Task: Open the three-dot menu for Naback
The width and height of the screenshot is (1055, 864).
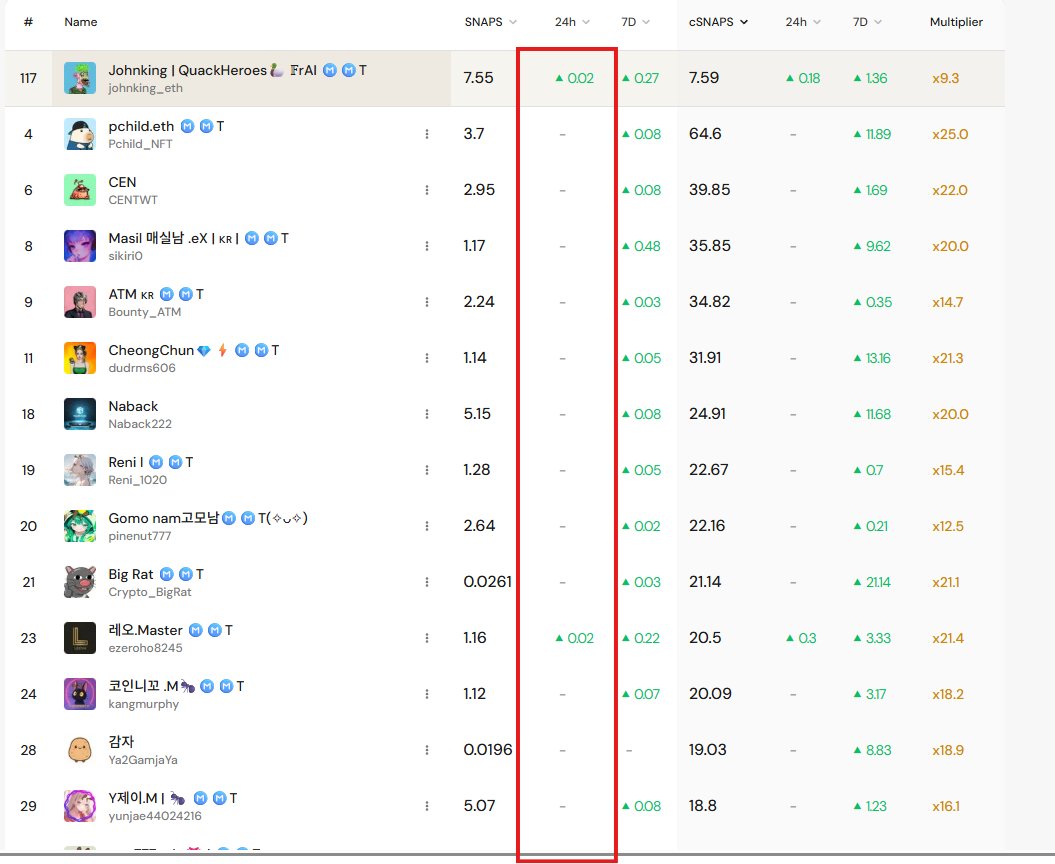Action: pos(427,414)
